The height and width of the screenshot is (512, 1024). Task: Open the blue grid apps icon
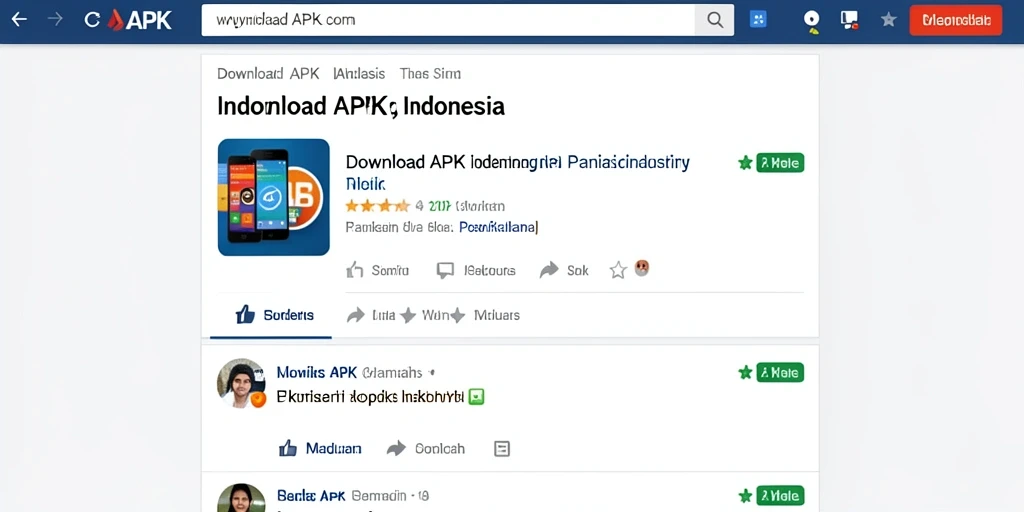point(758,20)
